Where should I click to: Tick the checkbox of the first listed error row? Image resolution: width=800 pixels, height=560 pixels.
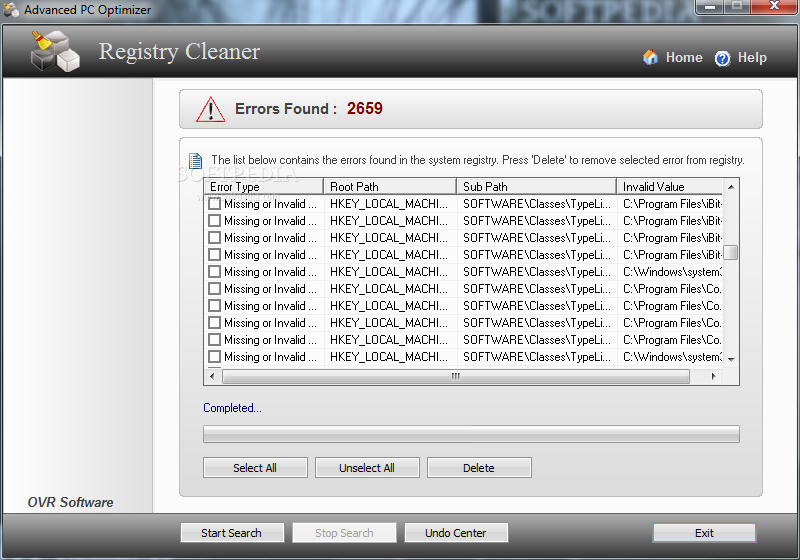[215, 203]
